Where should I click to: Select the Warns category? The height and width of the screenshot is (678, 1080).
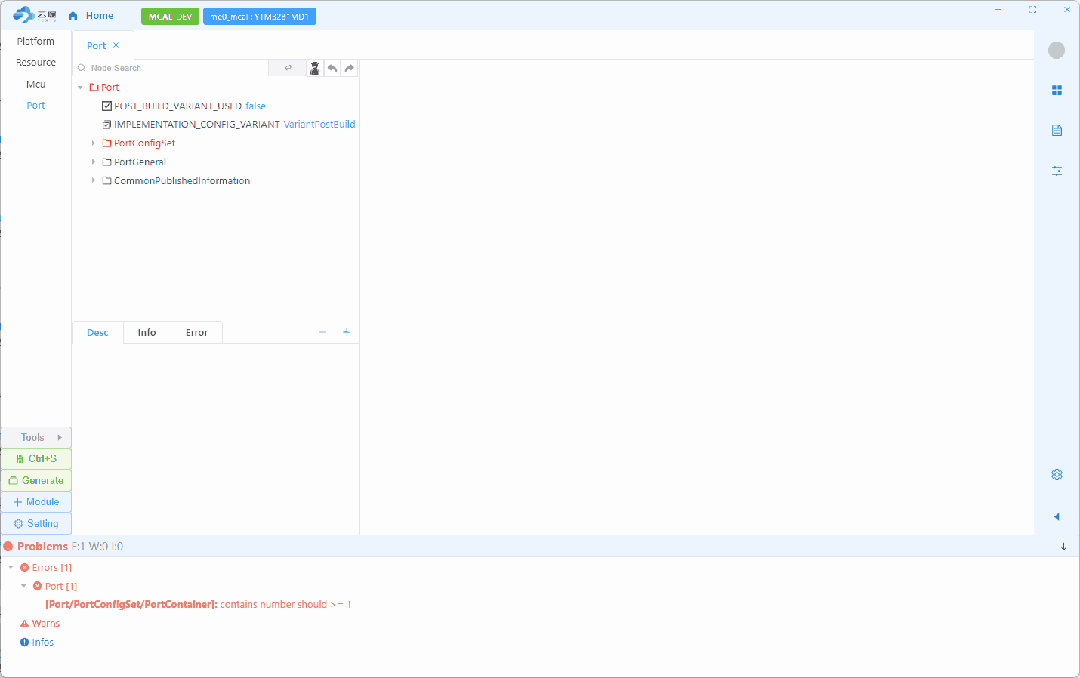40,624
